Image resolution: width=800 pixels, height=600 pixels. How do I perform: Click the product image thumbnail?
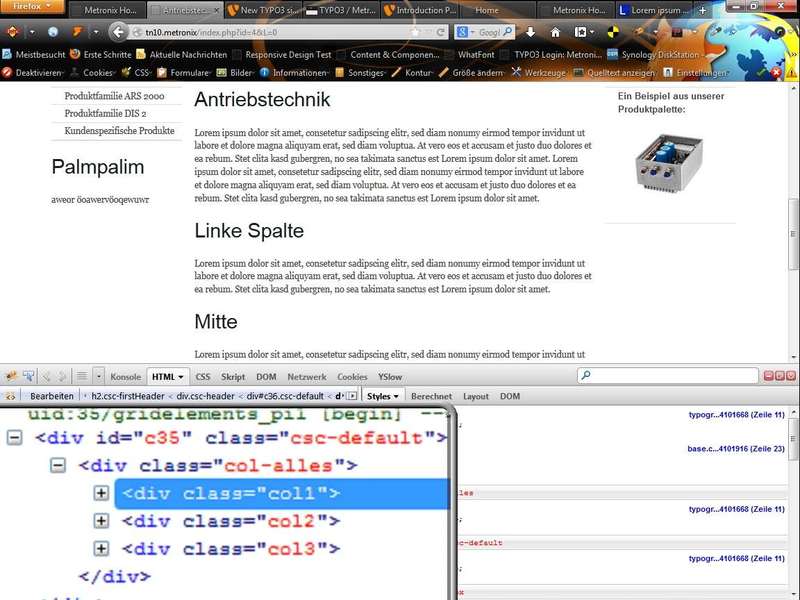(669, 161)
